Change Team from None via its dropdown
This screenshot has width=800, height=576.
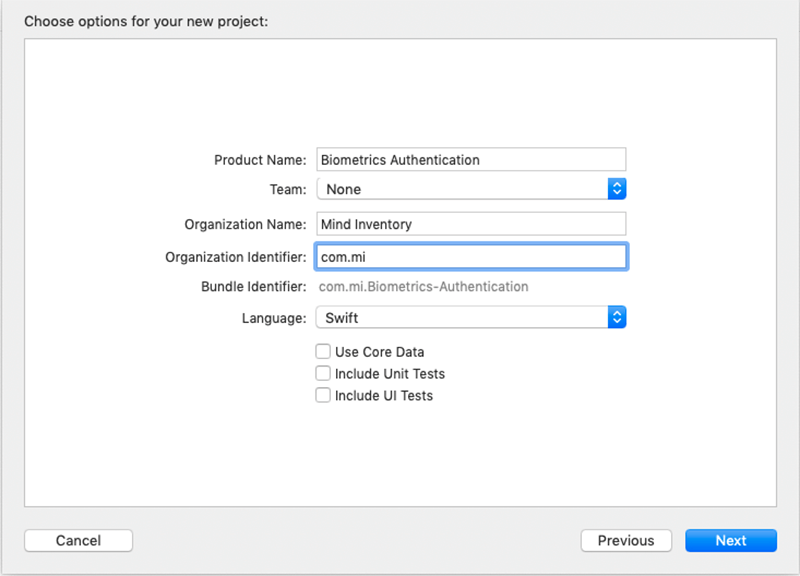tap(470, 188)
